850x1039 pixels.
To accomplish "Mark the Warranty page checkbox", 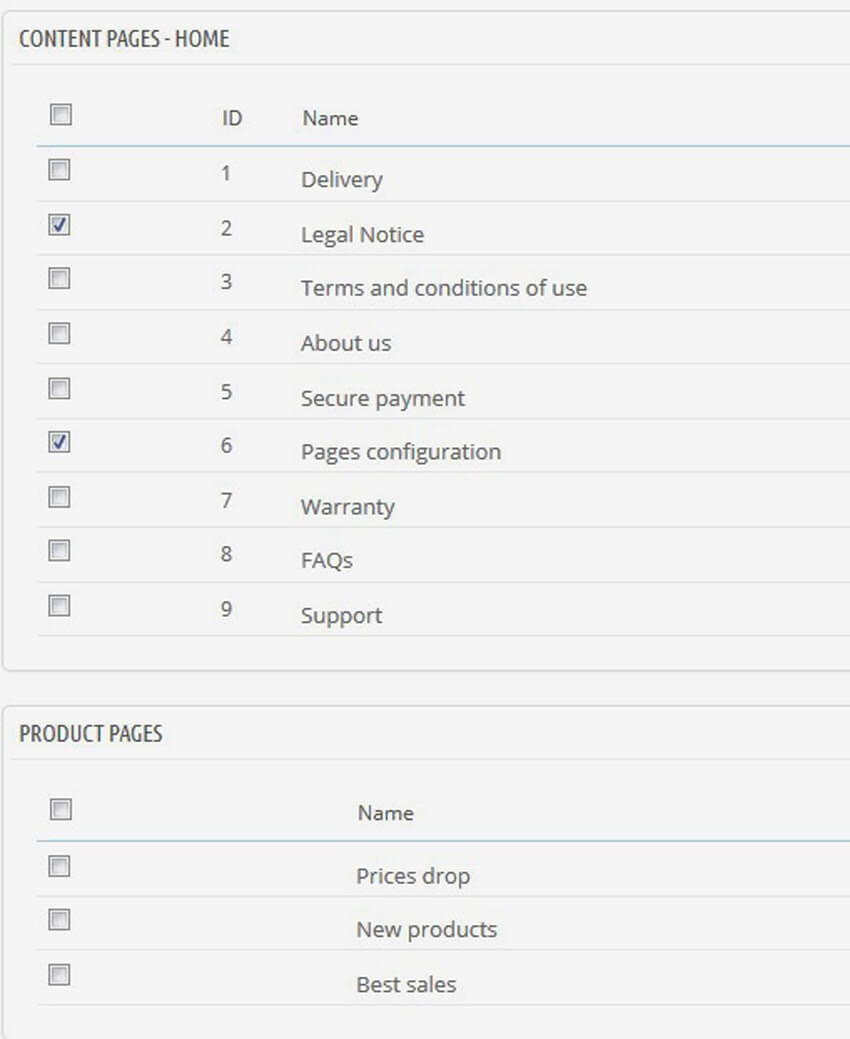I will [60, 497].
